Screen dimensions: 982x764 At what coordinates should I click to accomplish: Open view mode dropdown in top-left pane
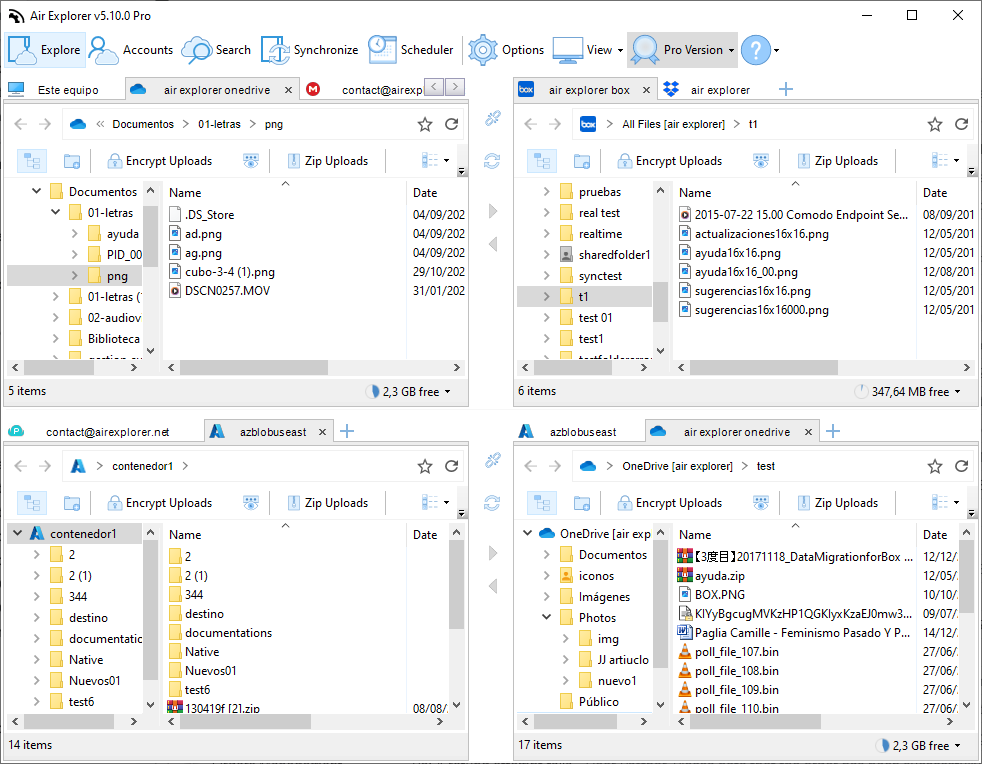tap(435, 160)
